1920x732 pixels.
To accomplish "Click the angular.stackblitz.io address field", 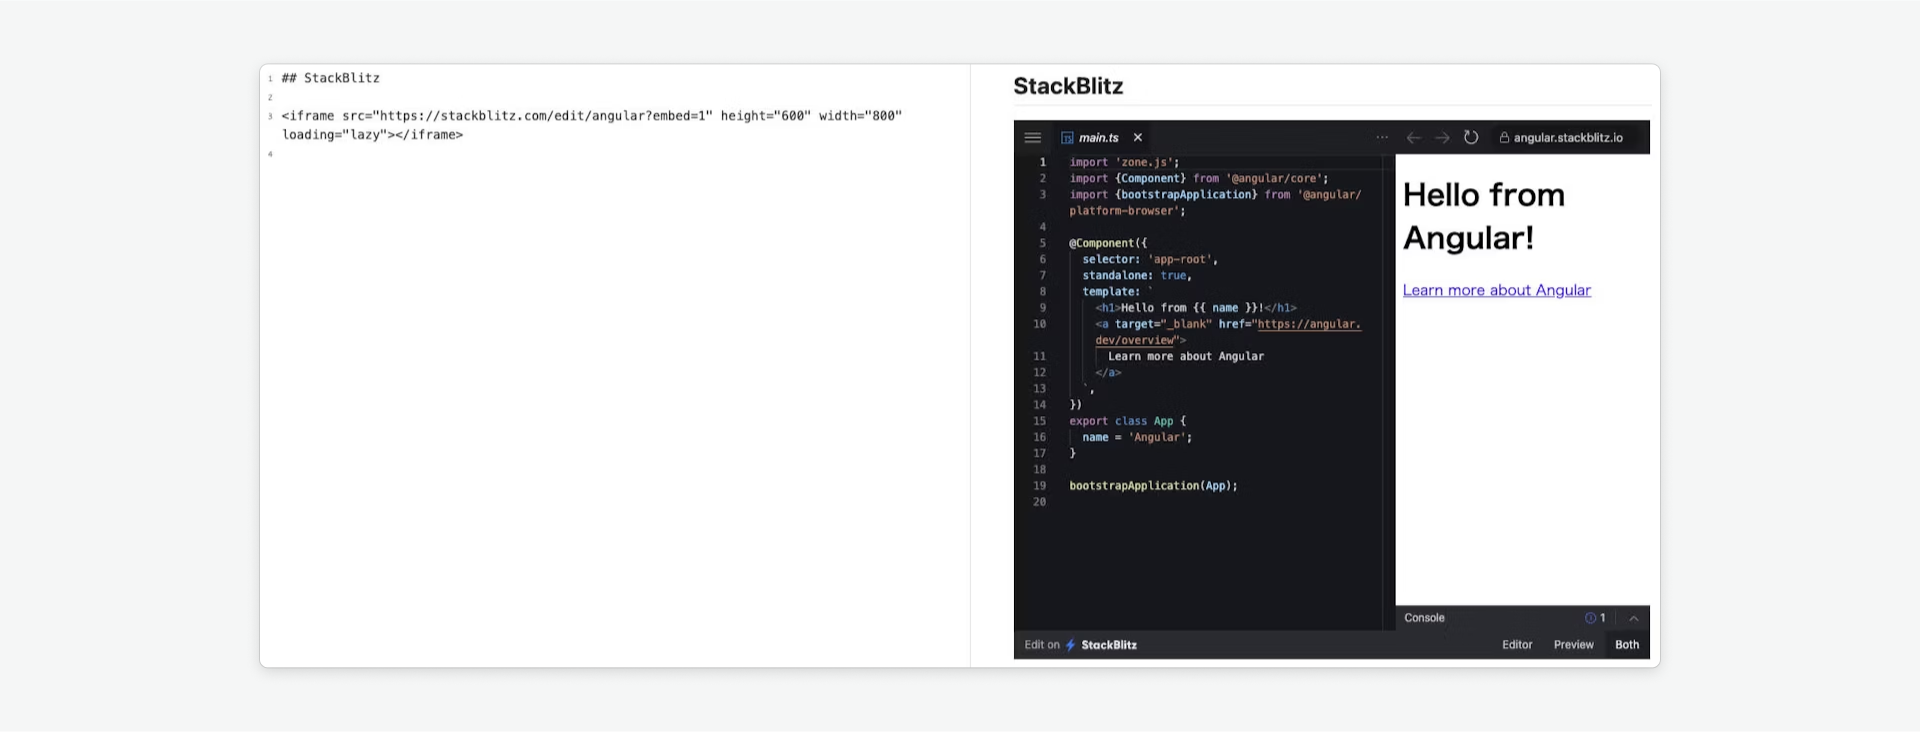I will [x=1566, y=138].
